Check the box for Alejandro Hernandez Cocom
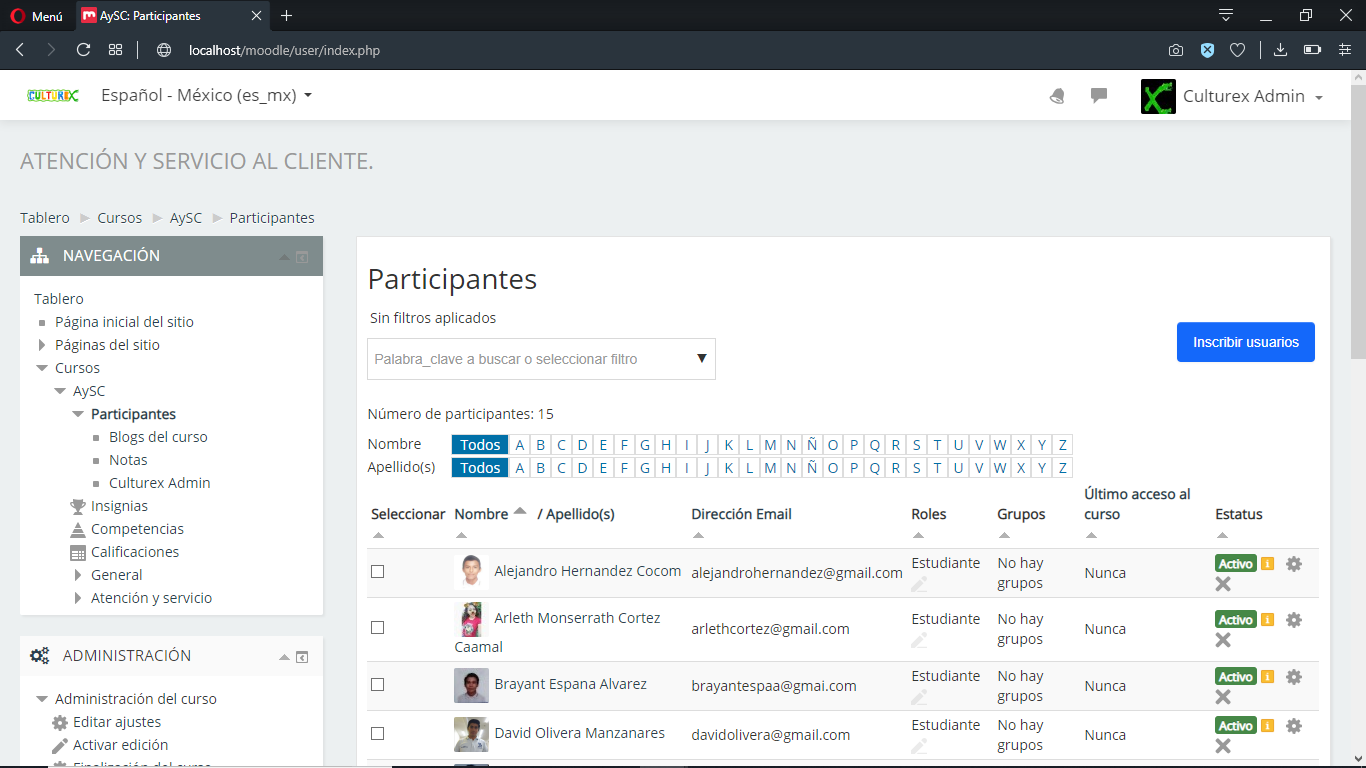The width and height of the screenshot is (1366, 768). (378, 572)
